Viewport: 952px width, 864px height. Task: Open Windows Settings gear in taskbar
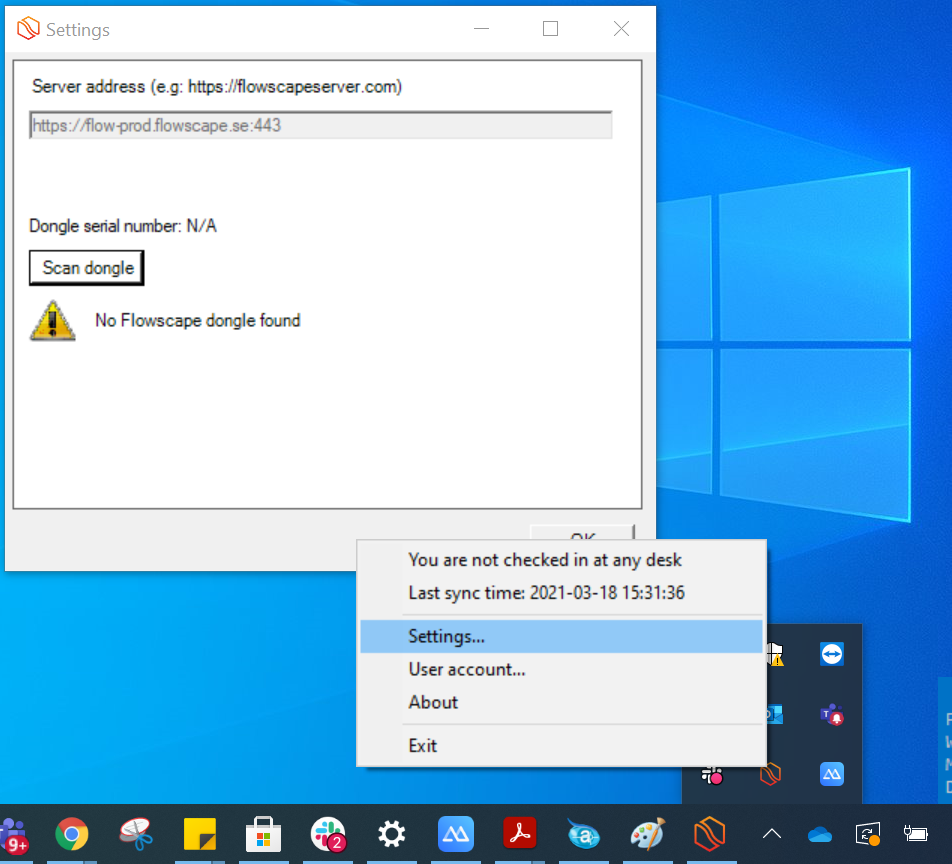tap(392, 834)
